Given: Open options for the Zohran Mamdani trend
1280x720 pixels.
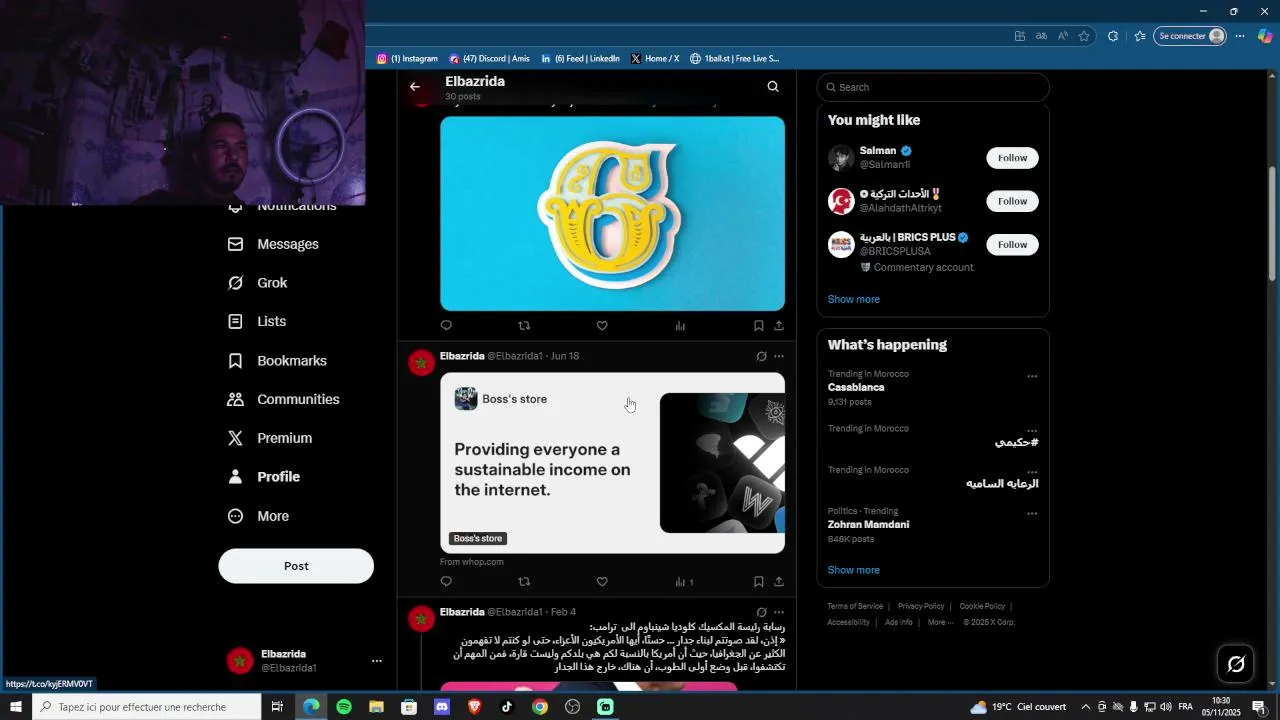Looking at the screenshot, I should [x=1032, y=514].
